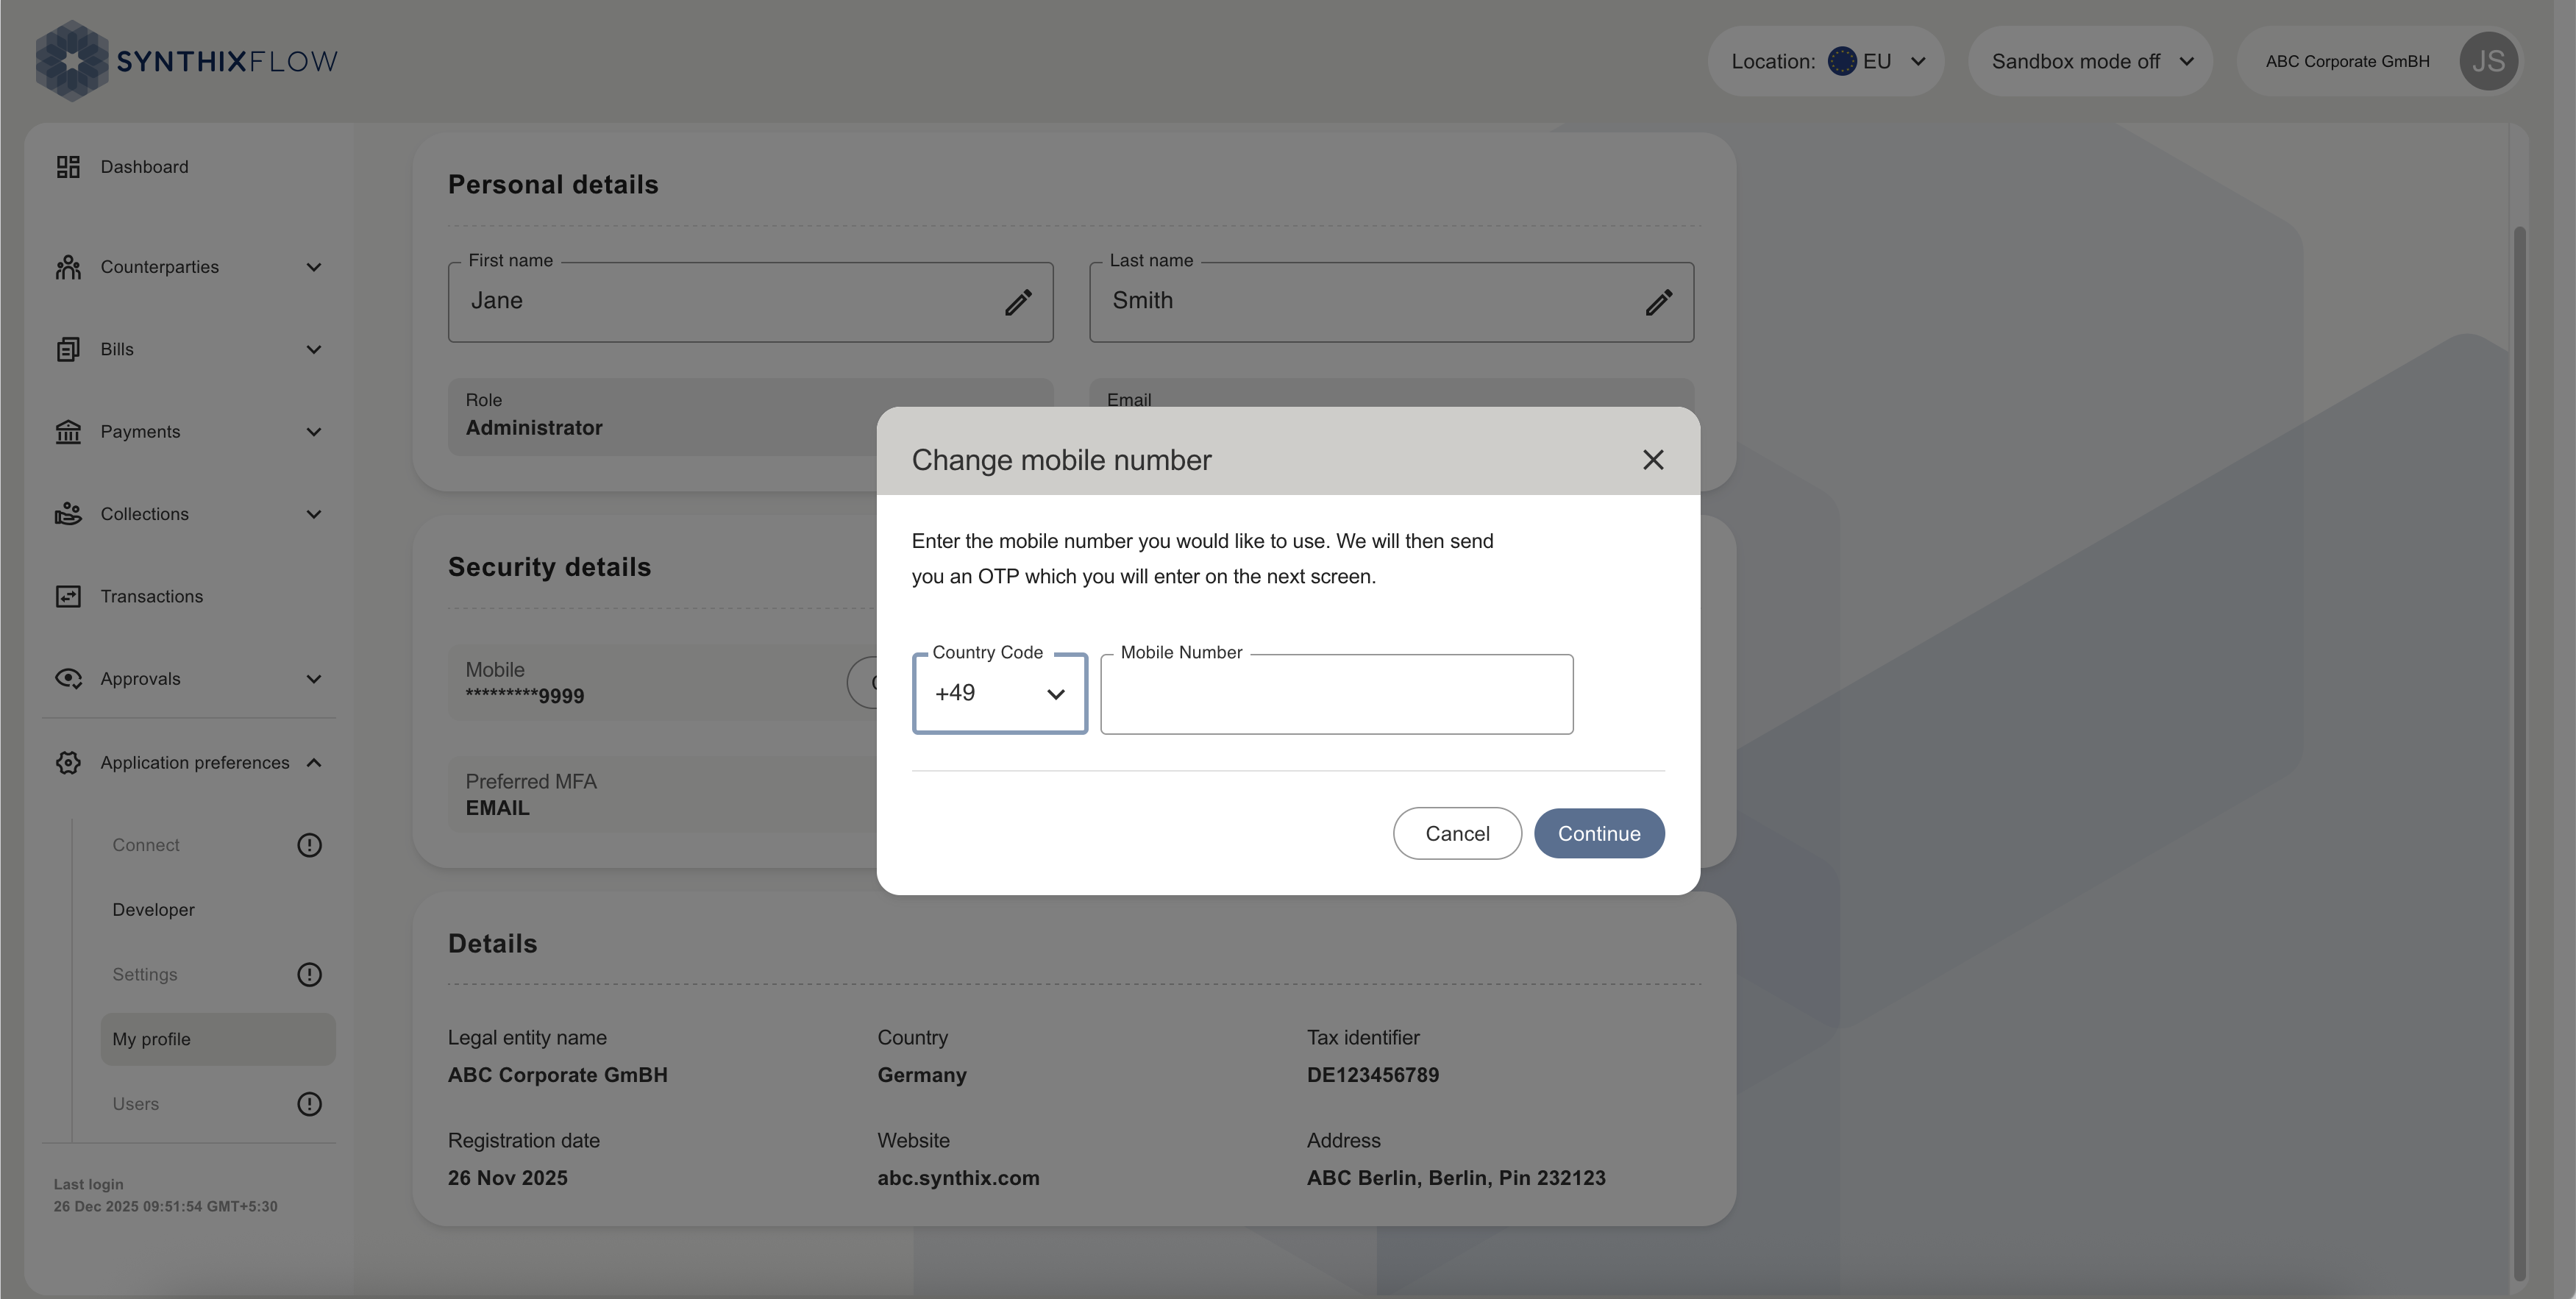Click the Country value Germany
Screen dimensions: 2576x1299
pos(922,1075)
